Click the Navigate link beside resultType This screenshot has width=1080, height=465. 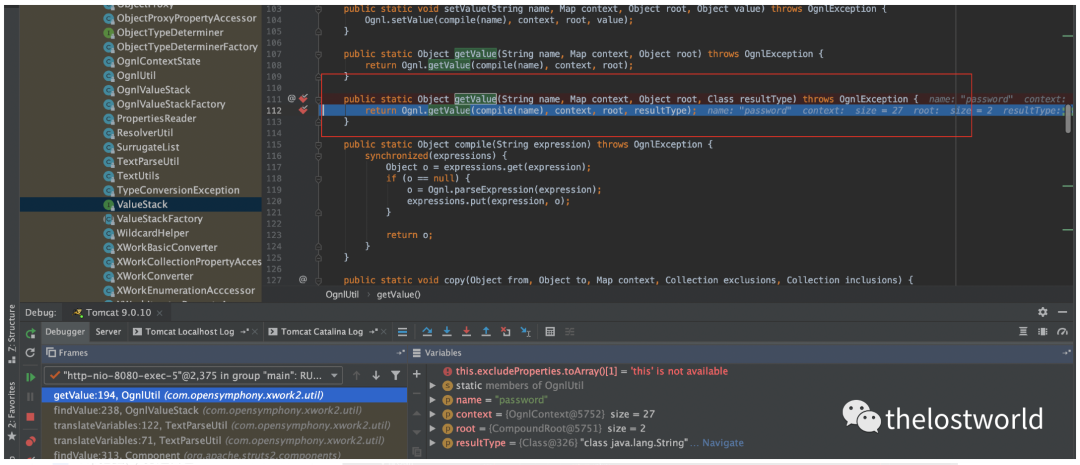pyautogui.click(x=723, y=442)
